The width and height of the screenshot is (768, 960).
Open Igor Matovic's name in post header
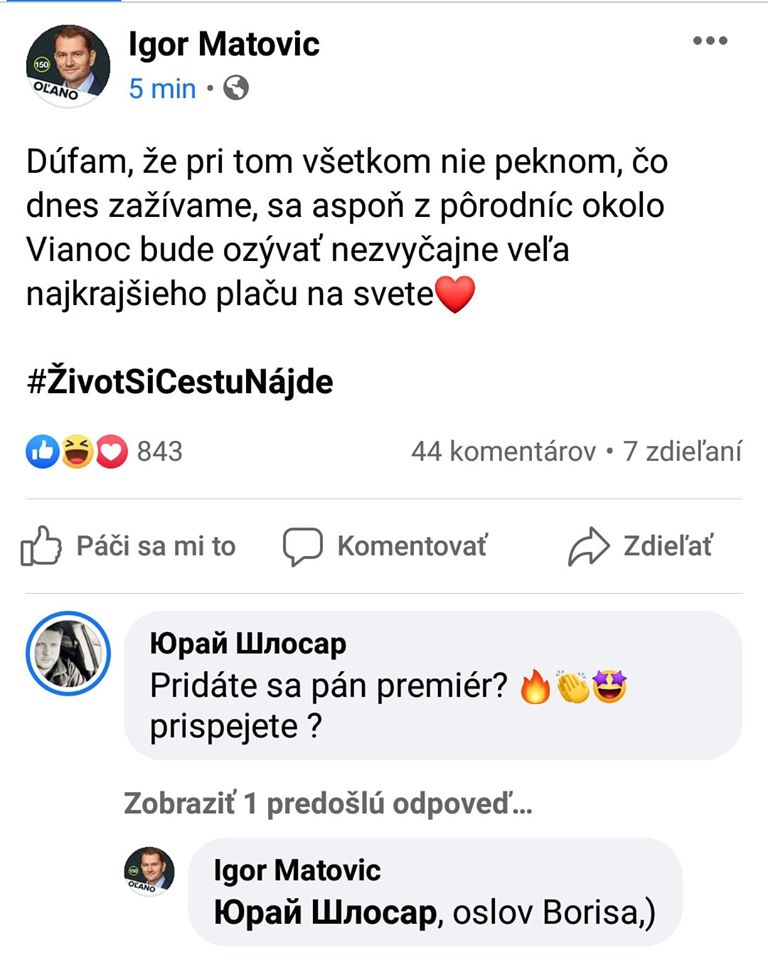pyautogui.click(x=224, y=44)
